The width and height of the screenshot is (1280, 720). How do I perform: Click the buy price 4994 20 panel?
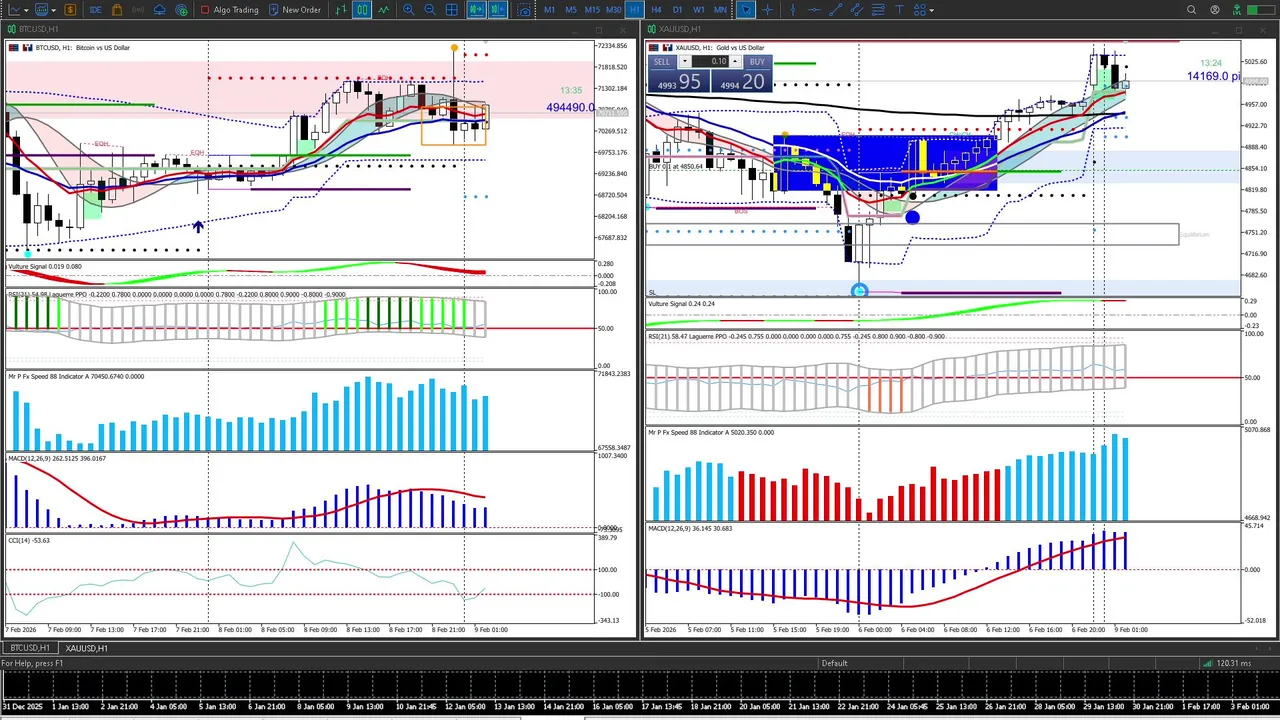tap(741, 82)
